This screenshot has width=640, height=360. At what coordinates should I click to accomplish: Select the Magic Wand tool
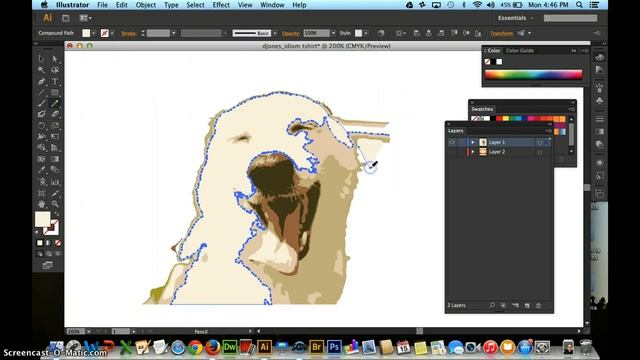[42, 70]
